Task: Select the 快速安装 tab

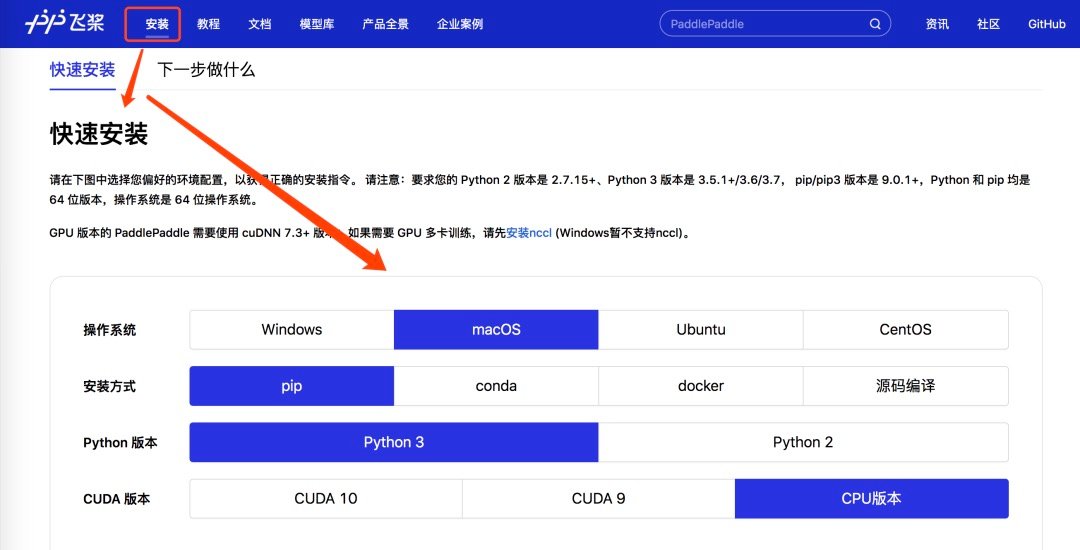Action: click(83, 70)
